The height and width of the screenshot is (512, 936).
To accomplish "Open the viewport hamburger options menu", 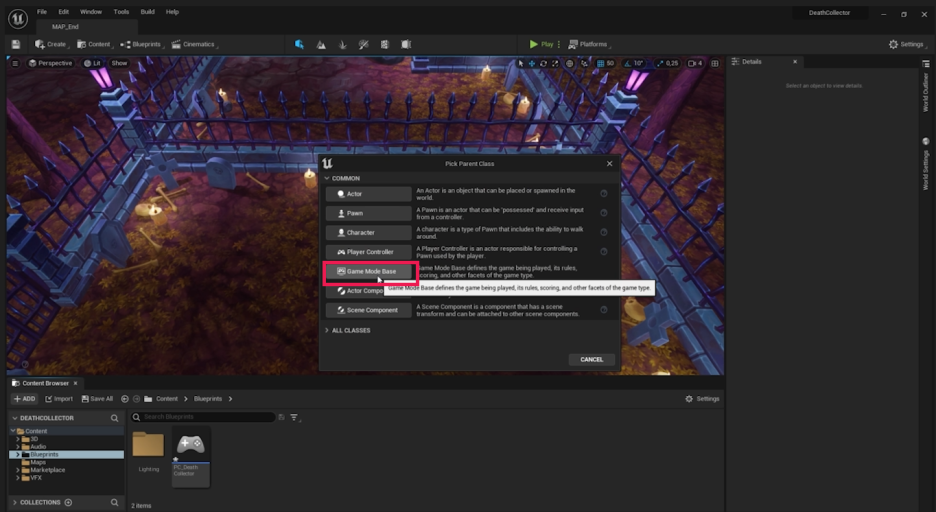I will 15,63.
